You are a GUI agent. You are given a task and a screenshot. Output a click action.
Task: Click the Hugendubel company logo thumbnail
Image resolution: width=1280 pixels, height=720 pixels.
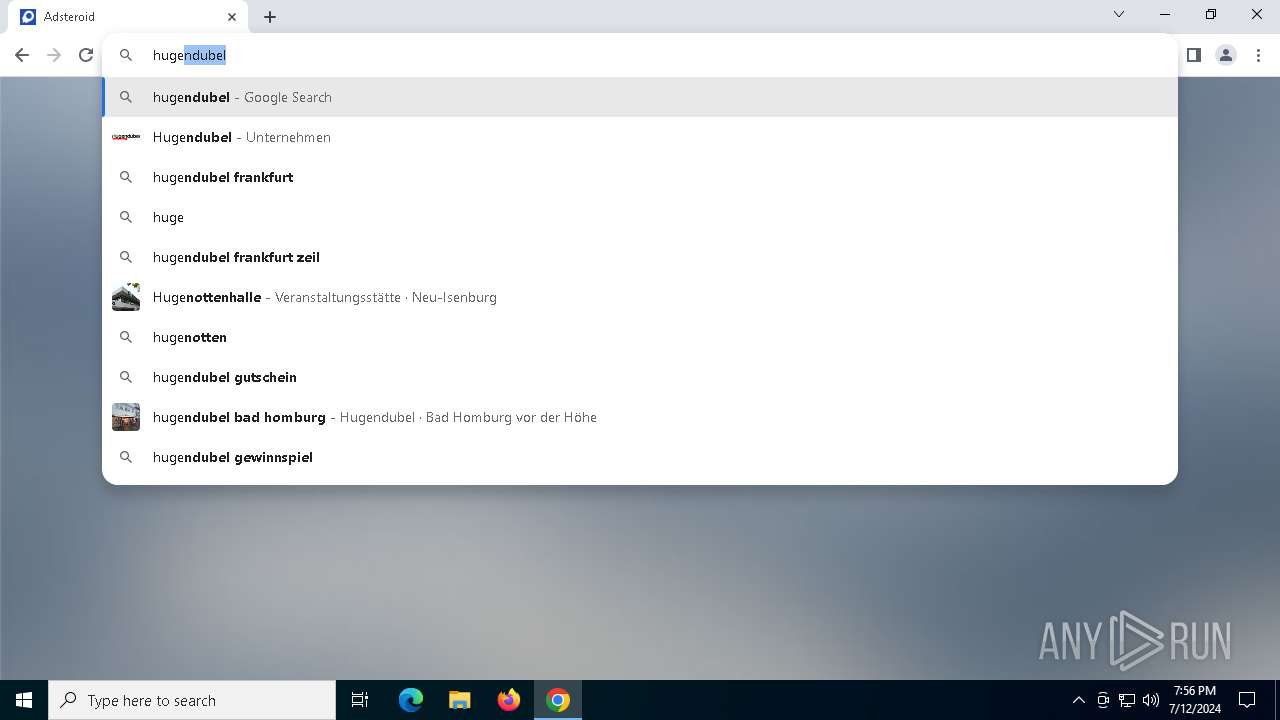click(126, 137)
